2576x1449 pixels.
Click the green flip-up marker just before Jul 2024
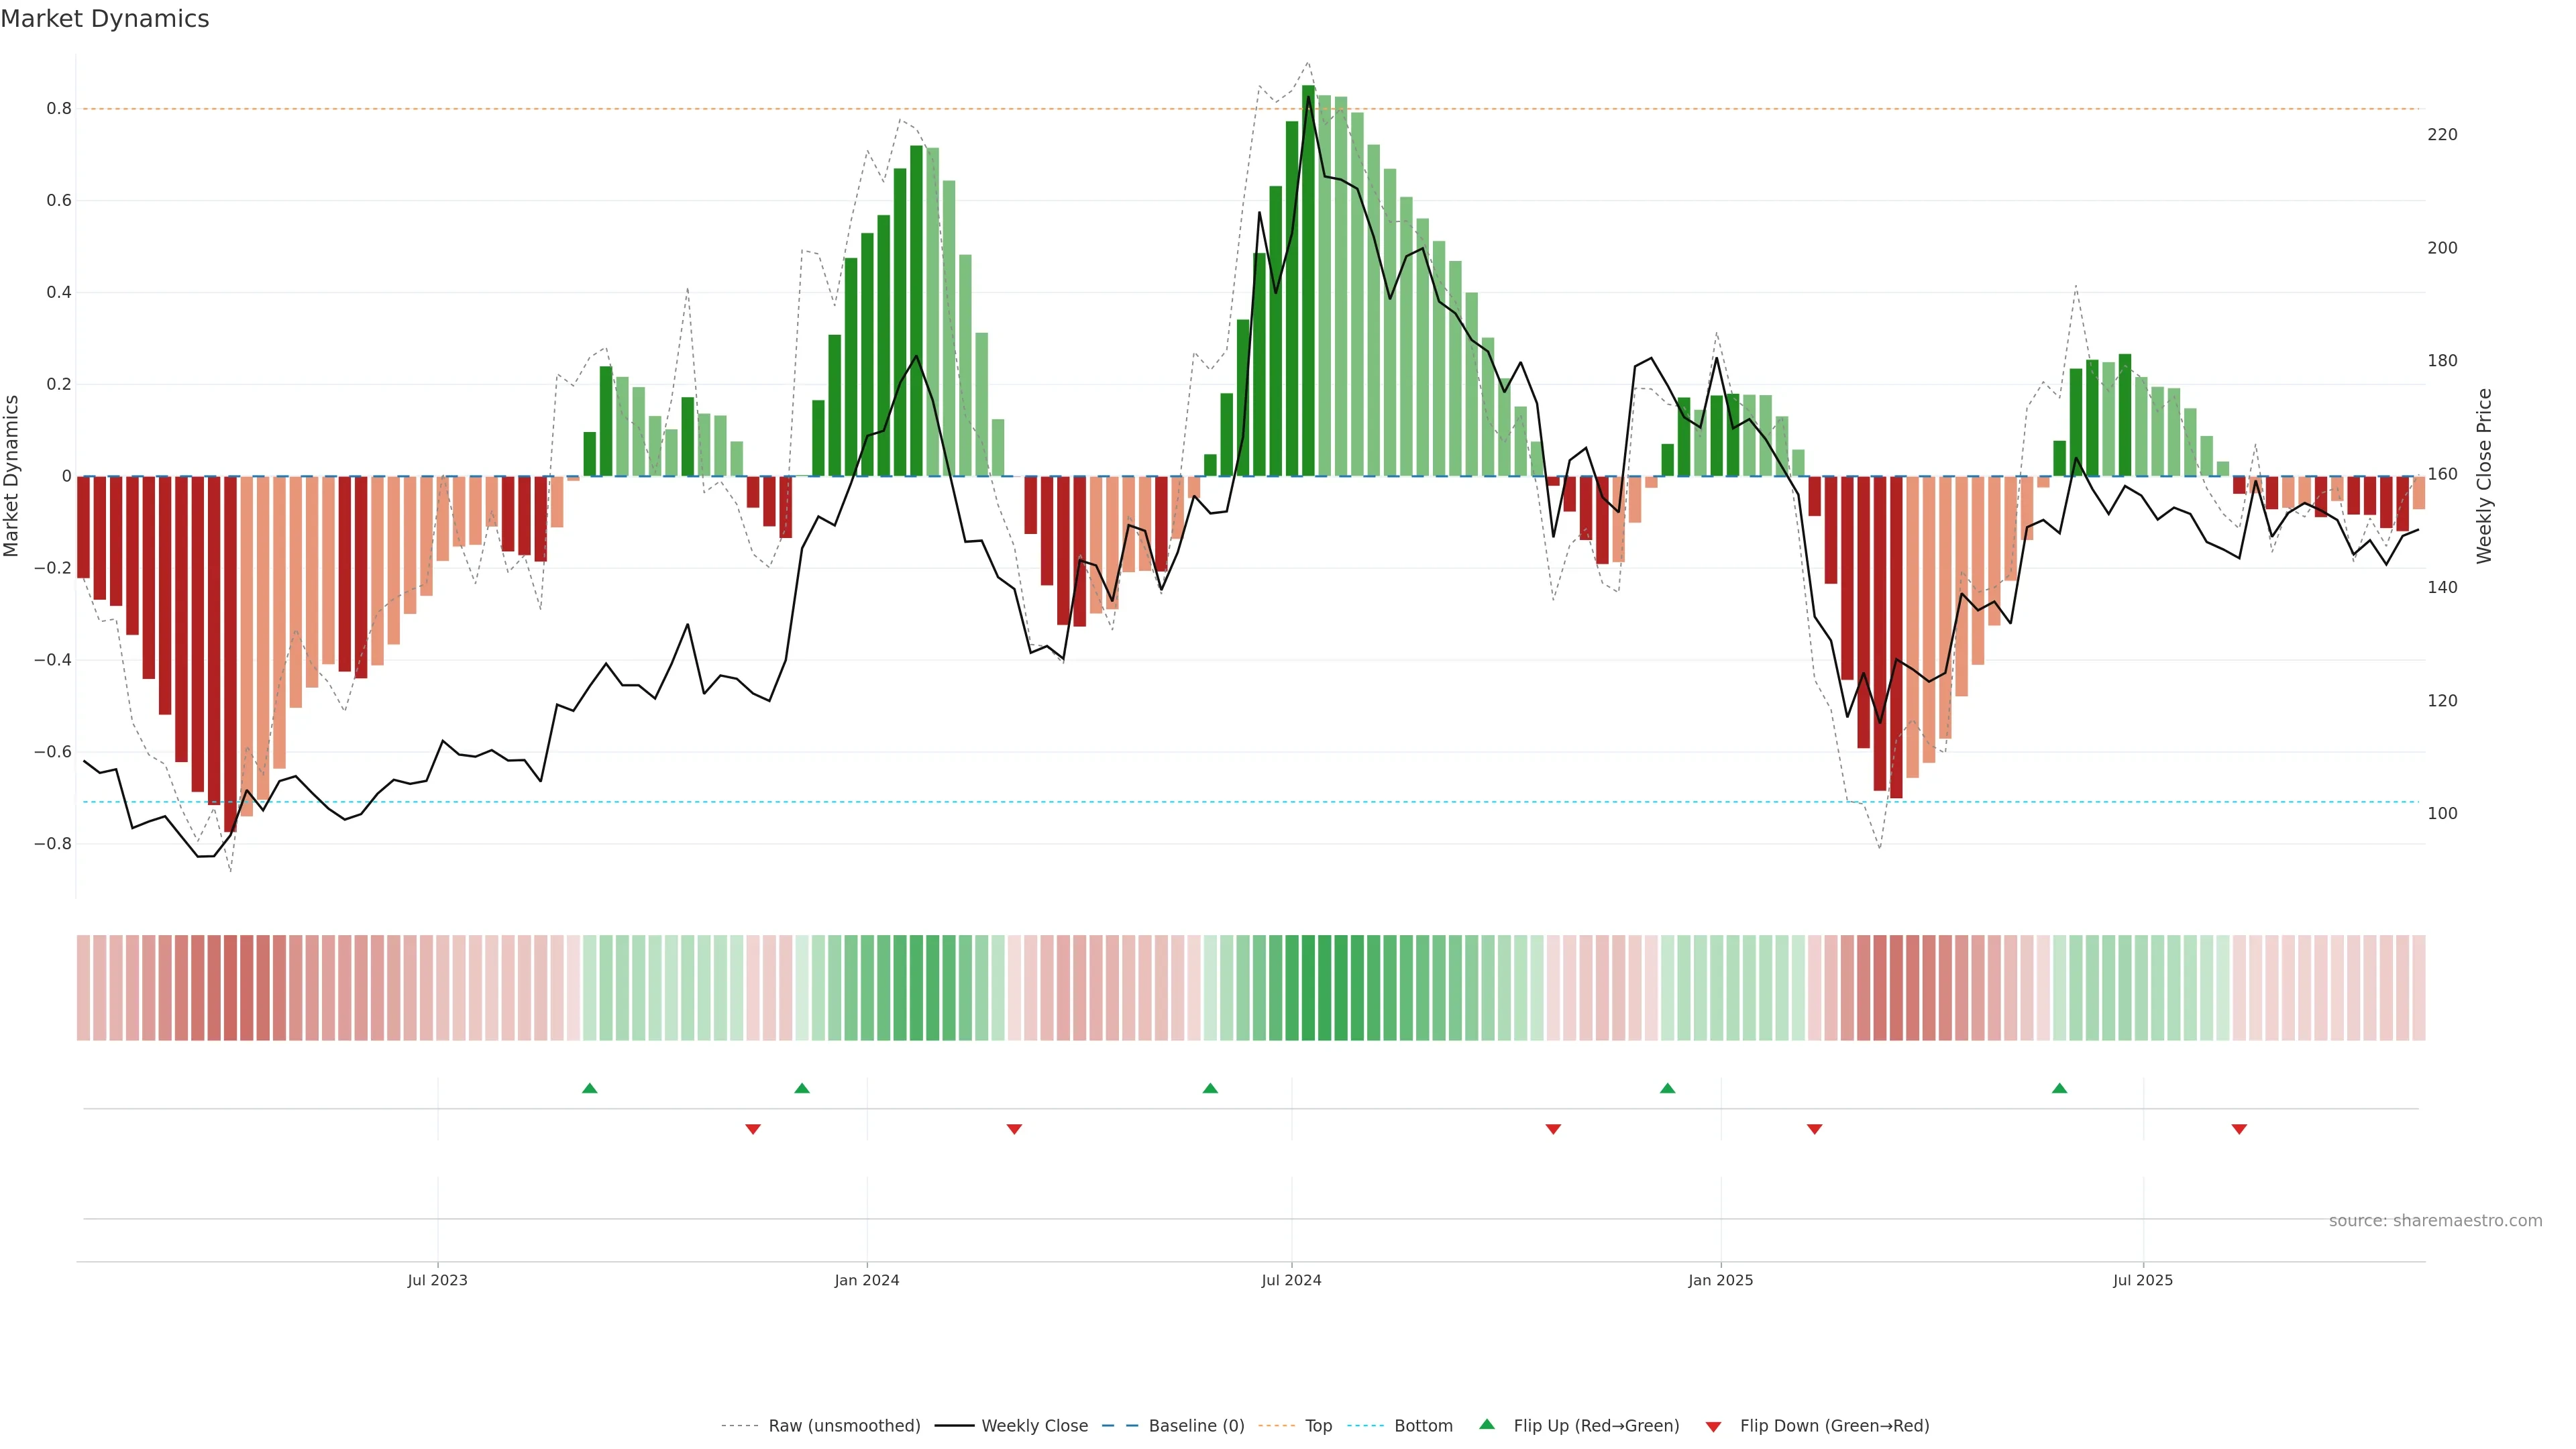(1210, 1088)
